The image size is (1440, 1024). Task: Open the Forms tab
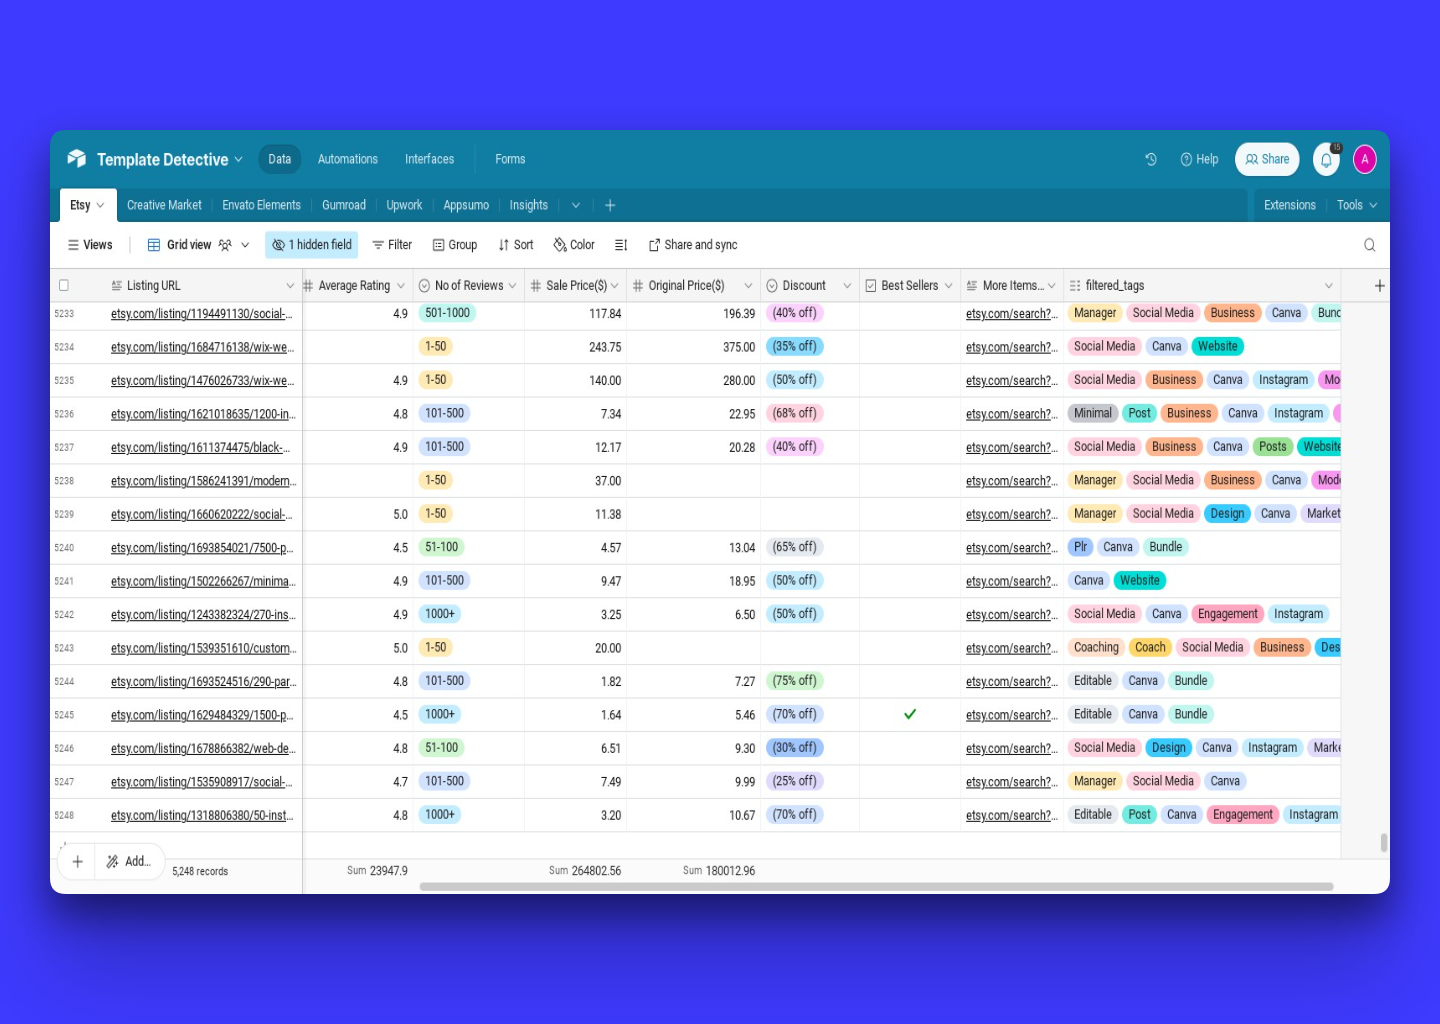tap(510, 159)
